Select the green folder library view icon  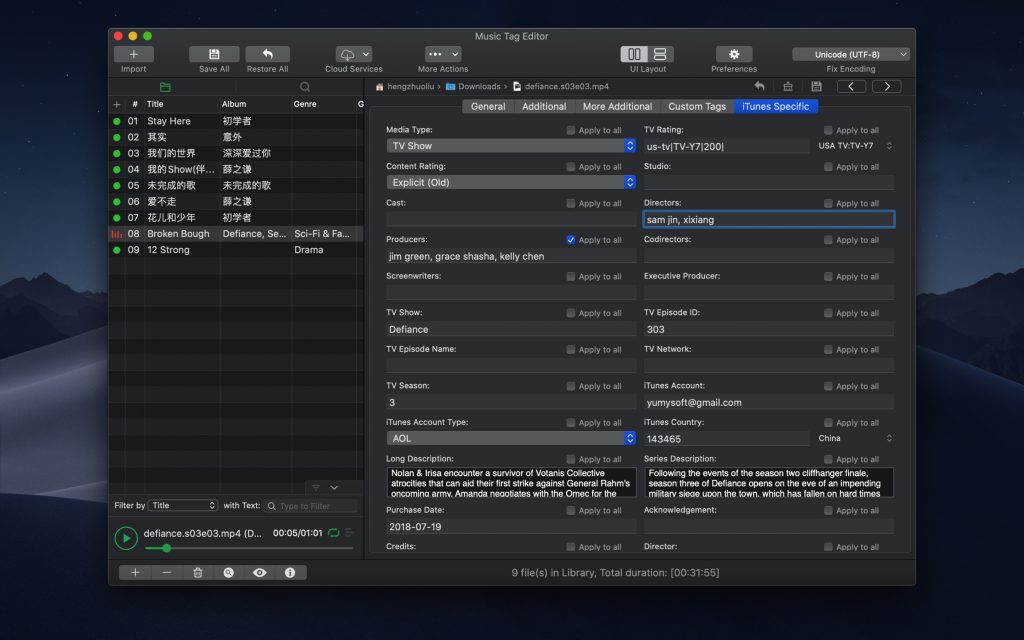[165, 87]
